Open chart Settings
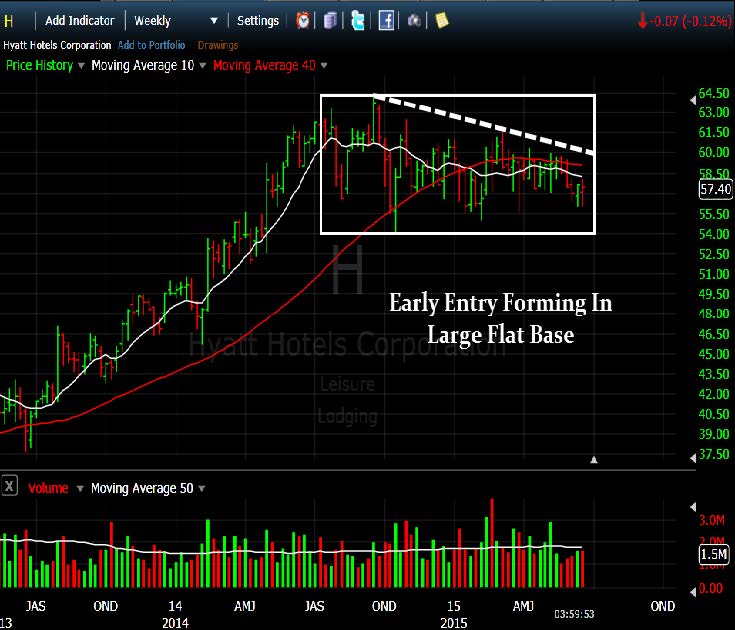Image resolution: width=735 pixels, height=630 pixels. tap(258, 21)
